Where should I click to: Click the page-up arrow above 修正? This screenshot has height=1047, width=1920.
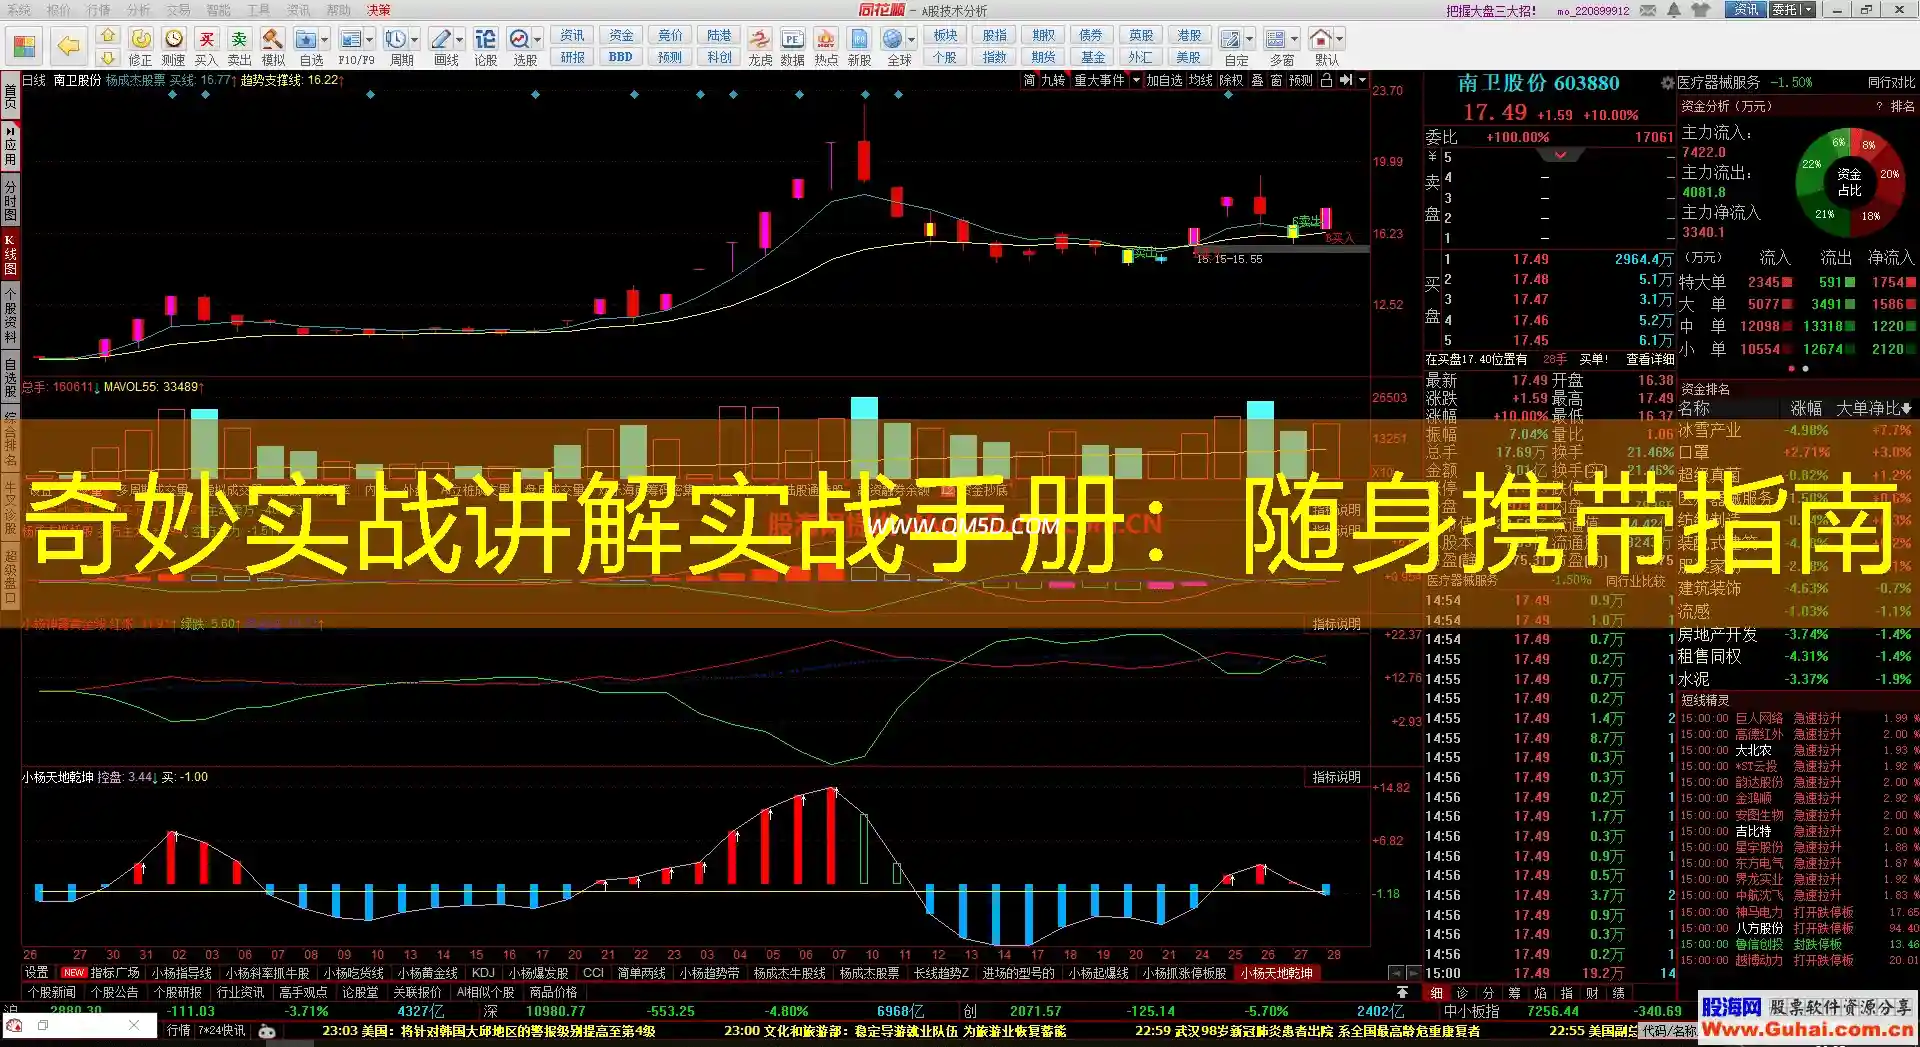[108, 36]
